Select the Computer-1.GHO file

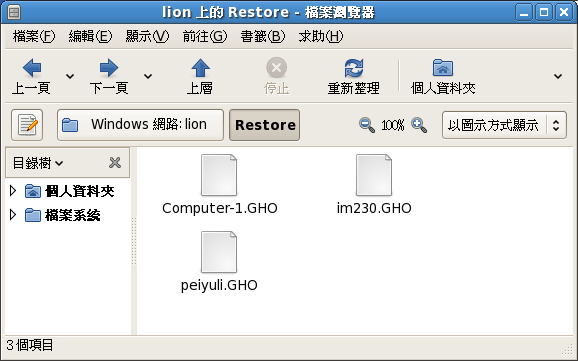tap(219, 185)
